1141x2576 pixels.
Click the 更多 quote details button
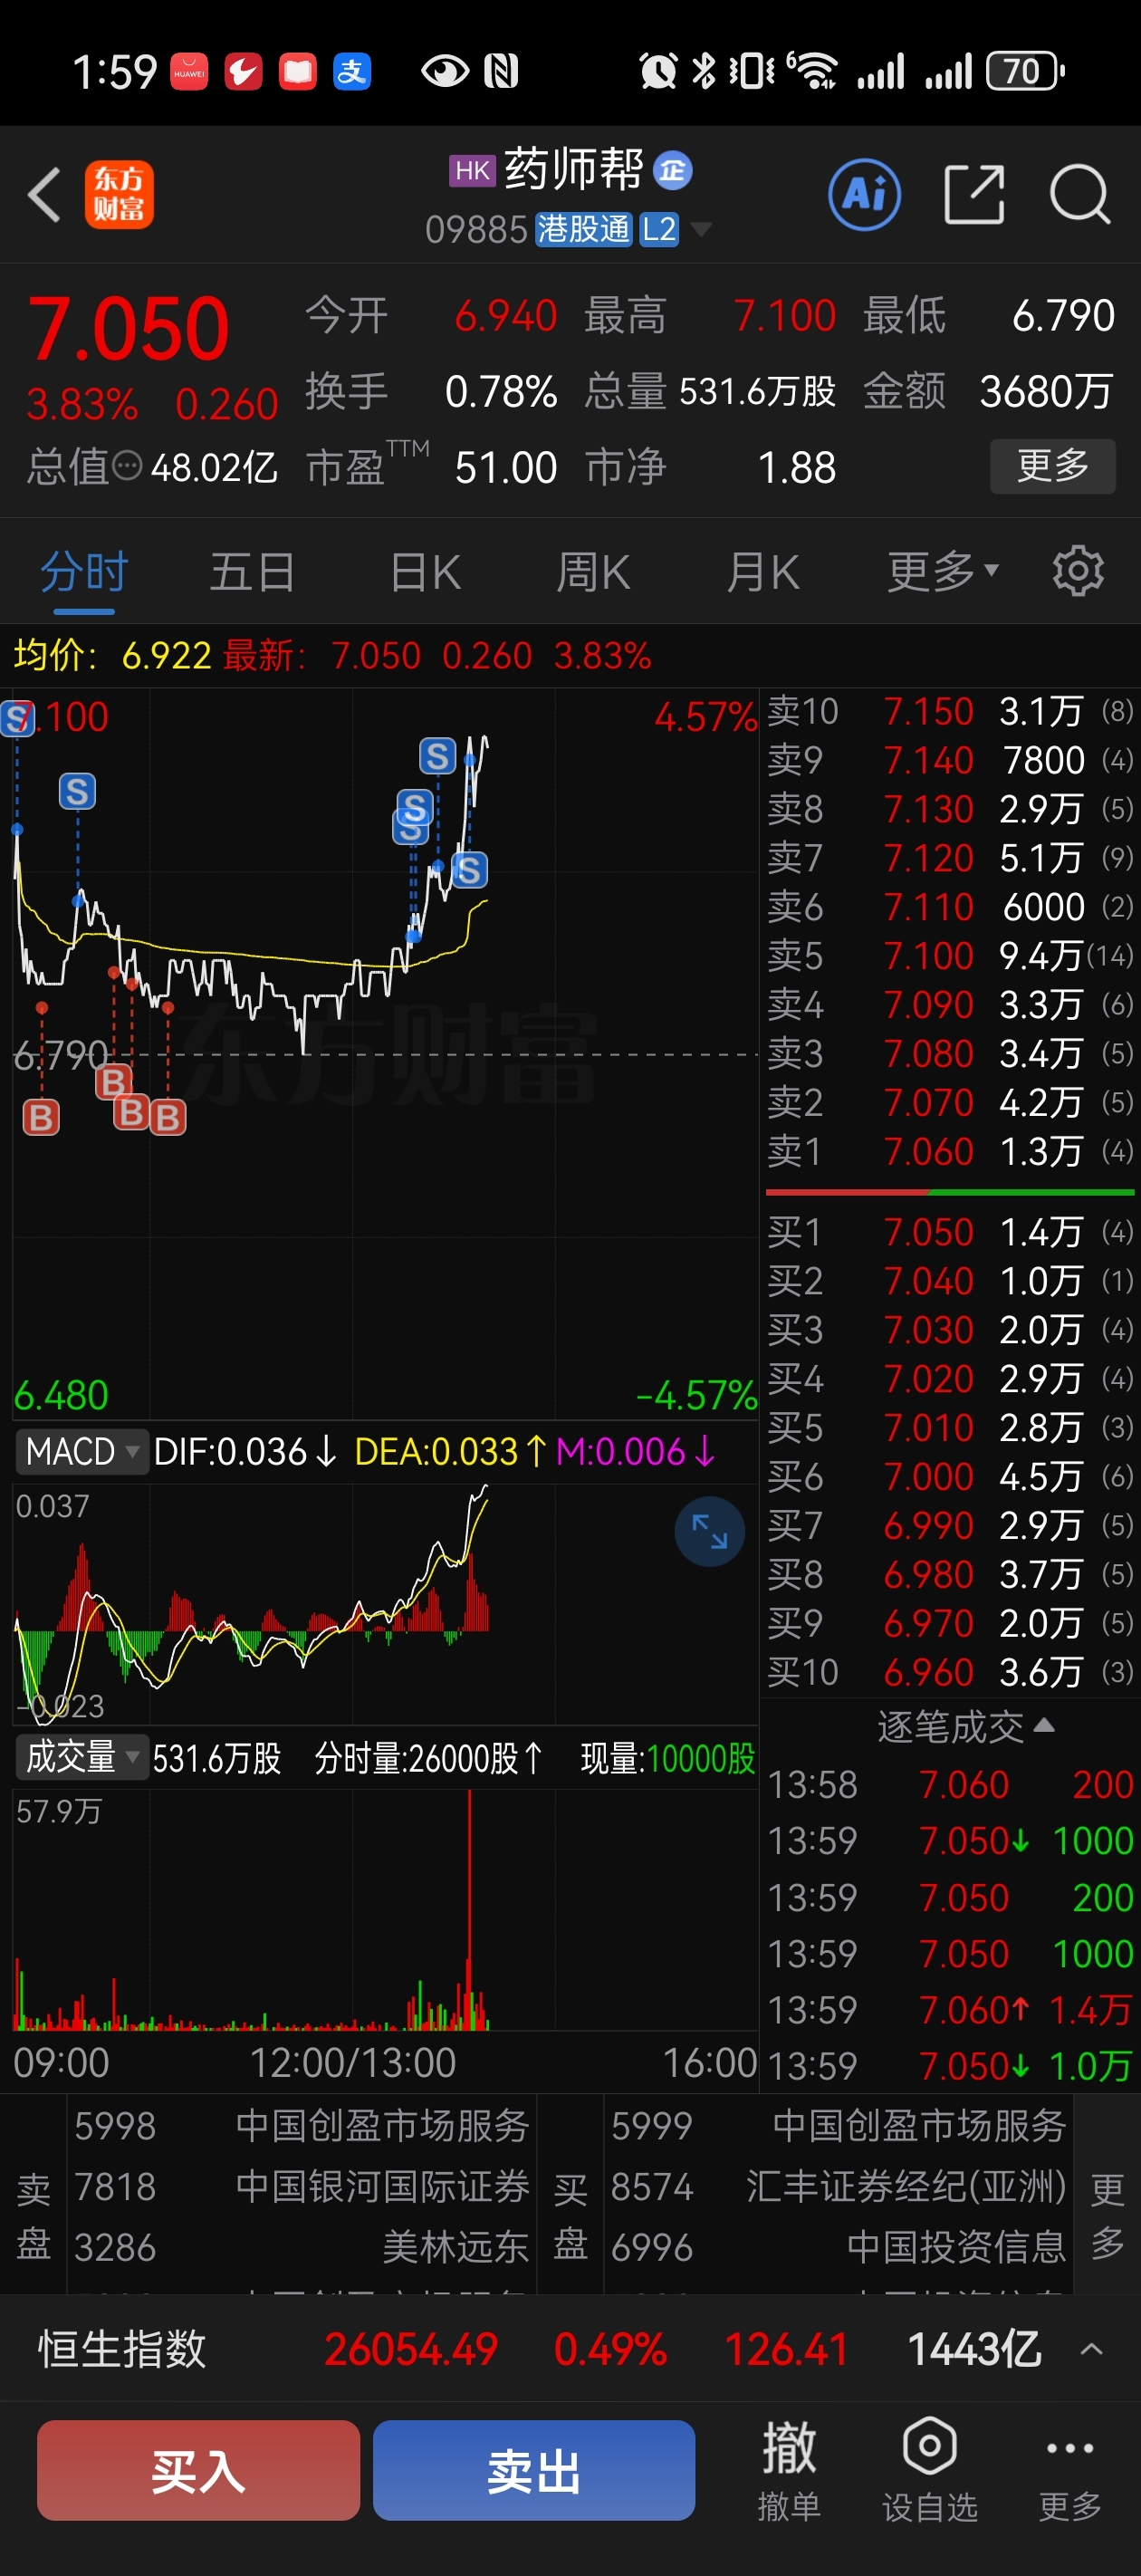click(1052, 466)
